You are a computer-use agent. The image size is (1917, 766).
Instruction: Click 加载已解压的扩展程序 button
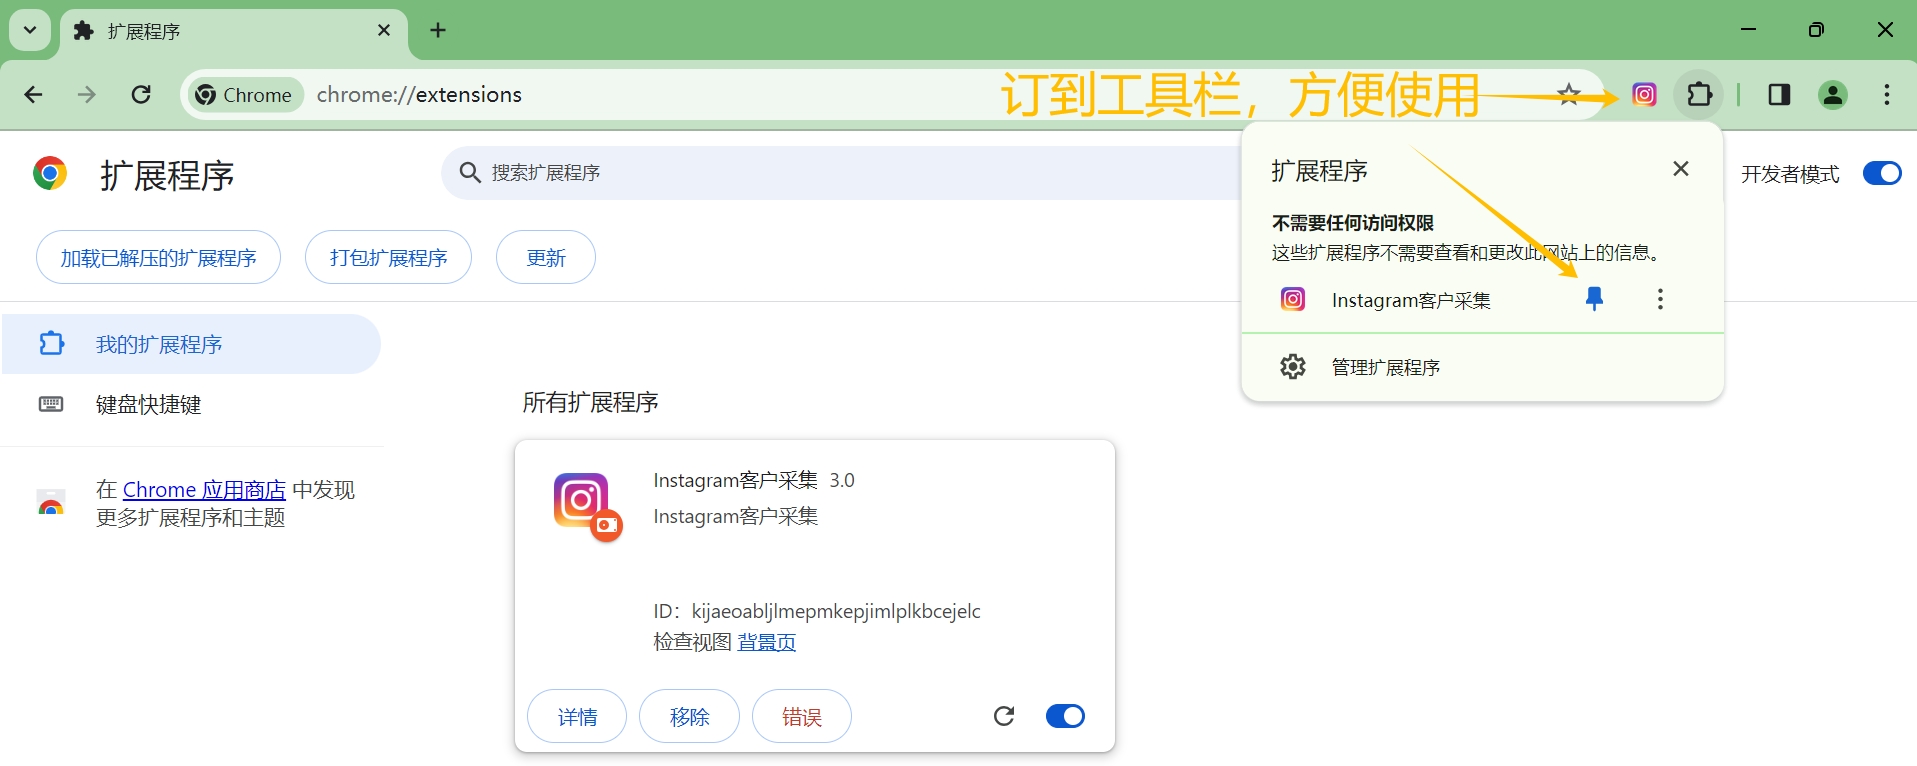pos(158,258)
